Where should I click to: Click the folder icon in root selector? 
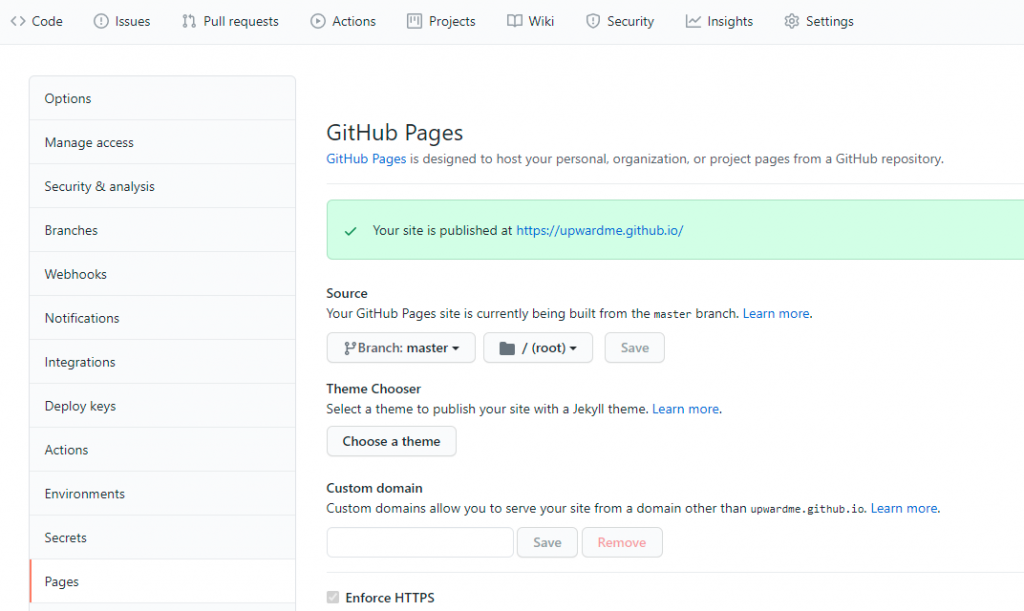(507, 349)
